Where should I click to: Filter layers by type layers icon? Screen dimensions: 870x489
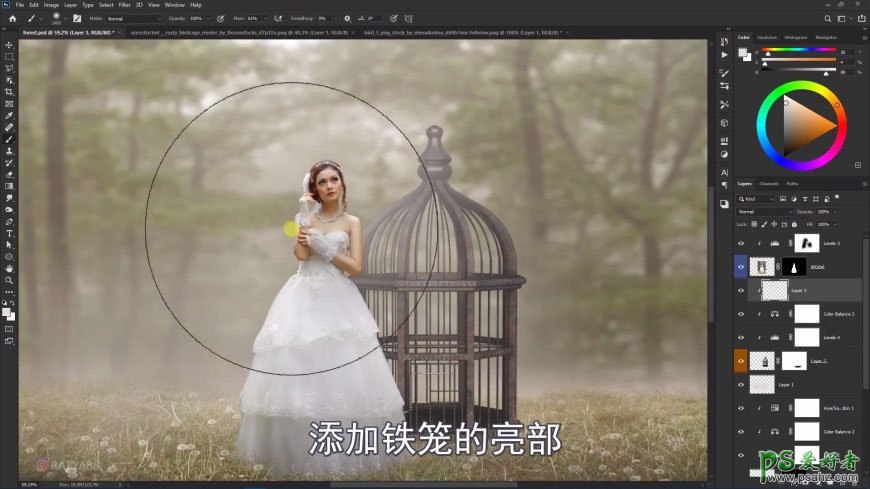(805, 199)
